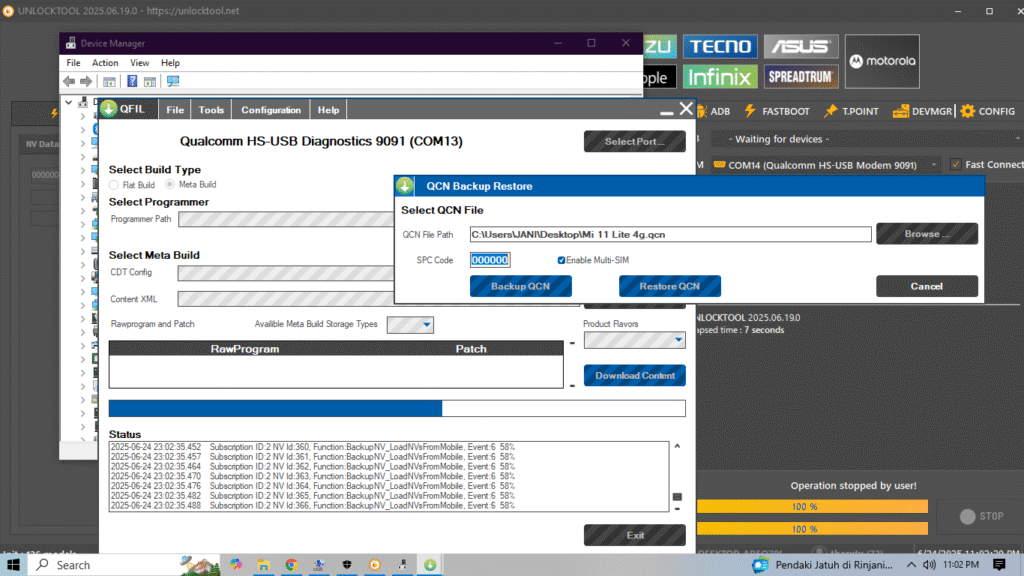The height and width of the screenshot is (576, 1024).
Task: Toggle the Fast Connect checkbox
Action: point(956,165)
